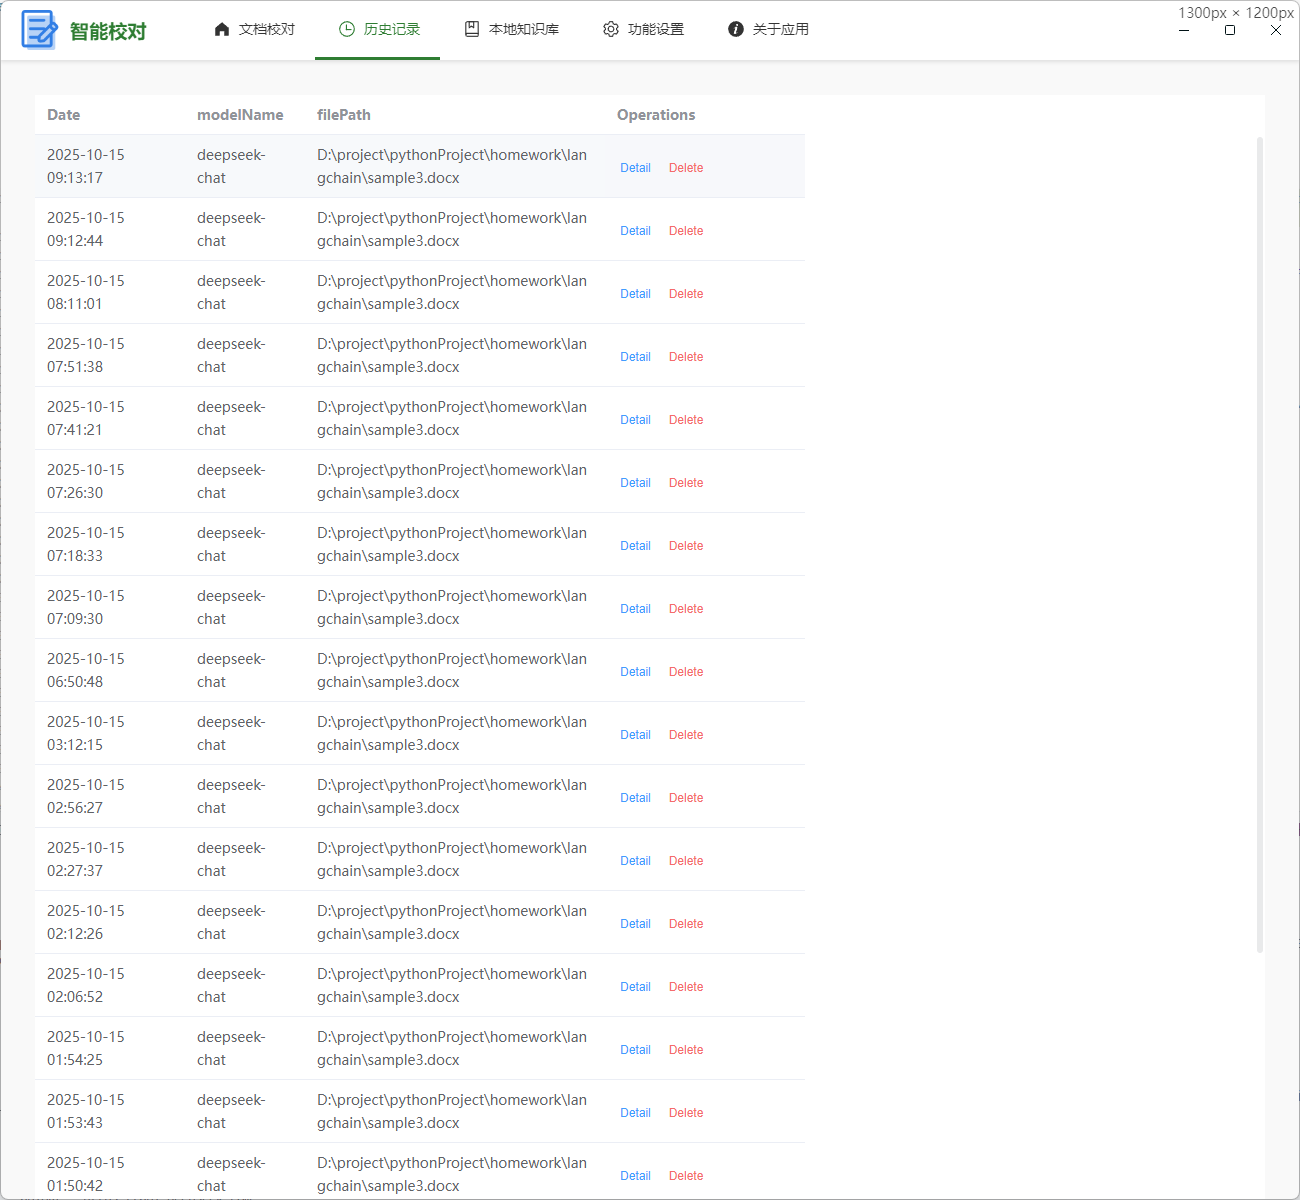Maximize the 智能校对 window
1300x1200 pixels.
pyautogui.click(x=1230, y=30)
